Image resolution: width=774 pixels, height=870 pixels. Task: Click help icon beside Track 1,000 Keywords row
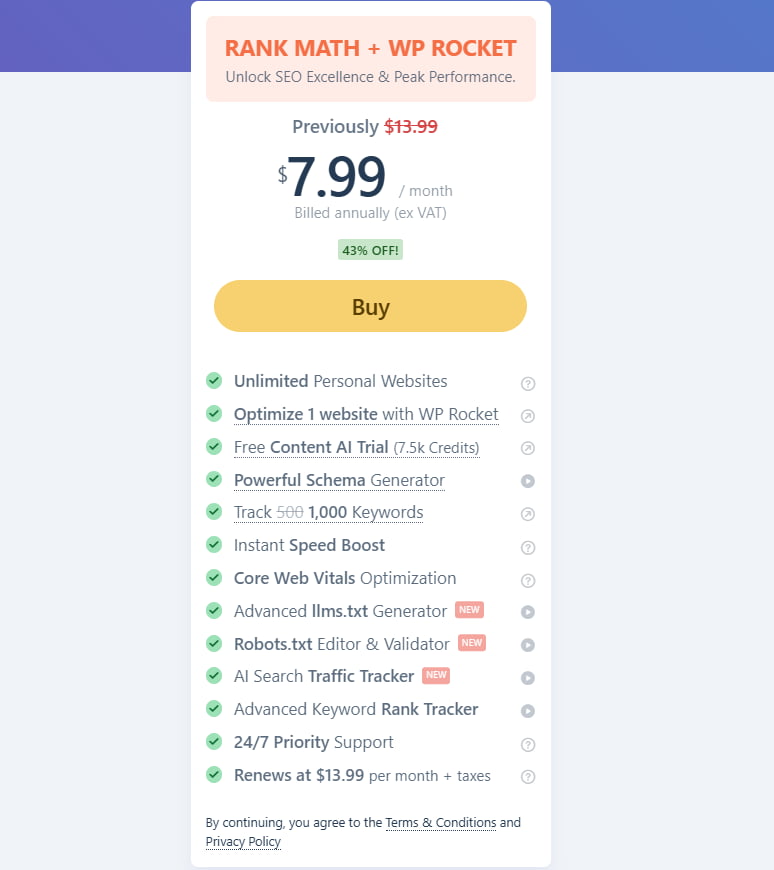point(528,513)
